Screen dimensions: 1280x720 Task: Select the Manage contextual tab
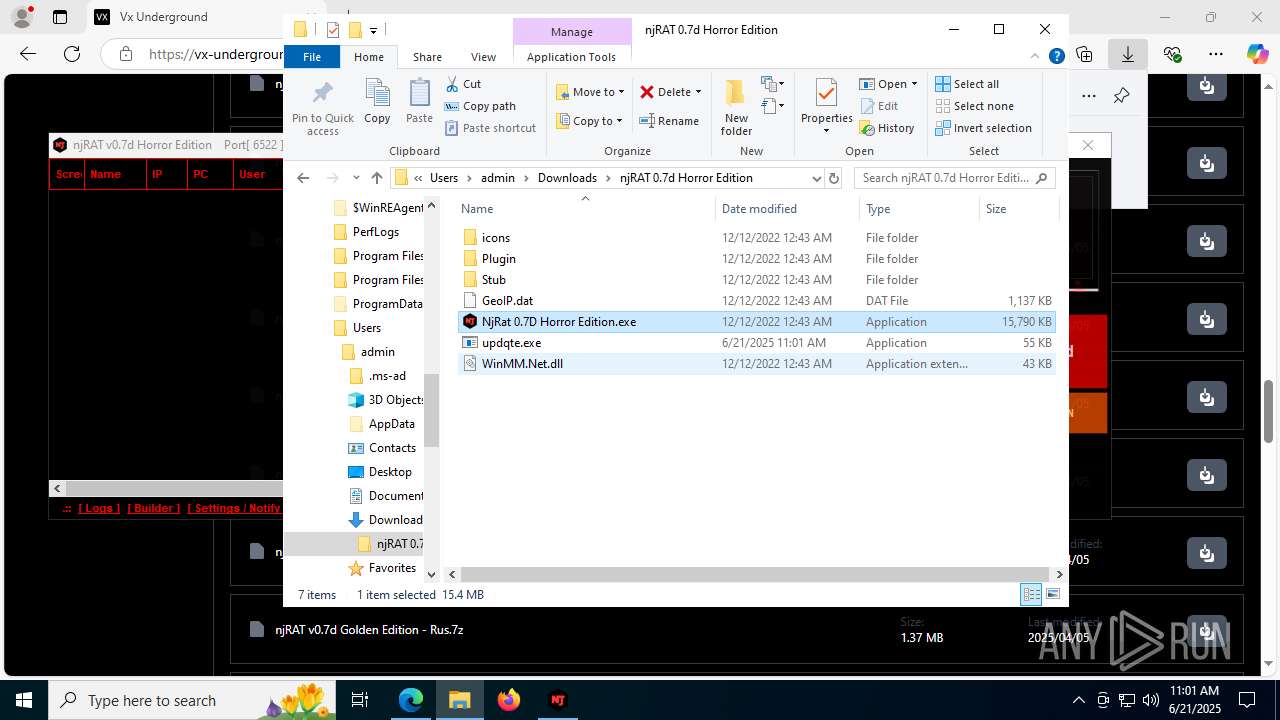coord(572,32)
